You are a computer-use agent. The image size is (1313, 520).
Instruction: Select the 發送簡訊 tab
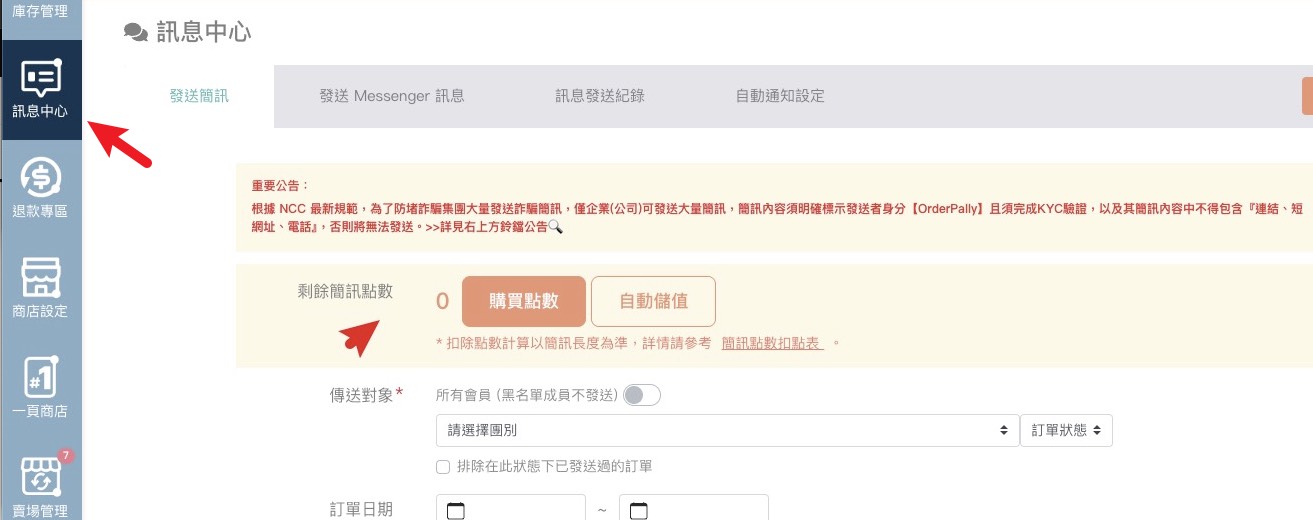pyautogui.click(x=199, y=96)
